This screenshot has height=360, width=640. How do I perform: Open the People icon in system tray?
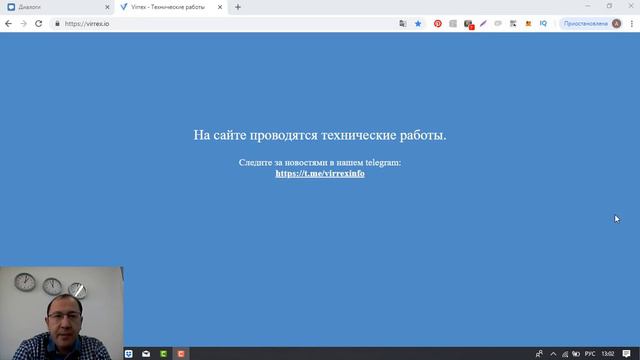click(539, 354)
